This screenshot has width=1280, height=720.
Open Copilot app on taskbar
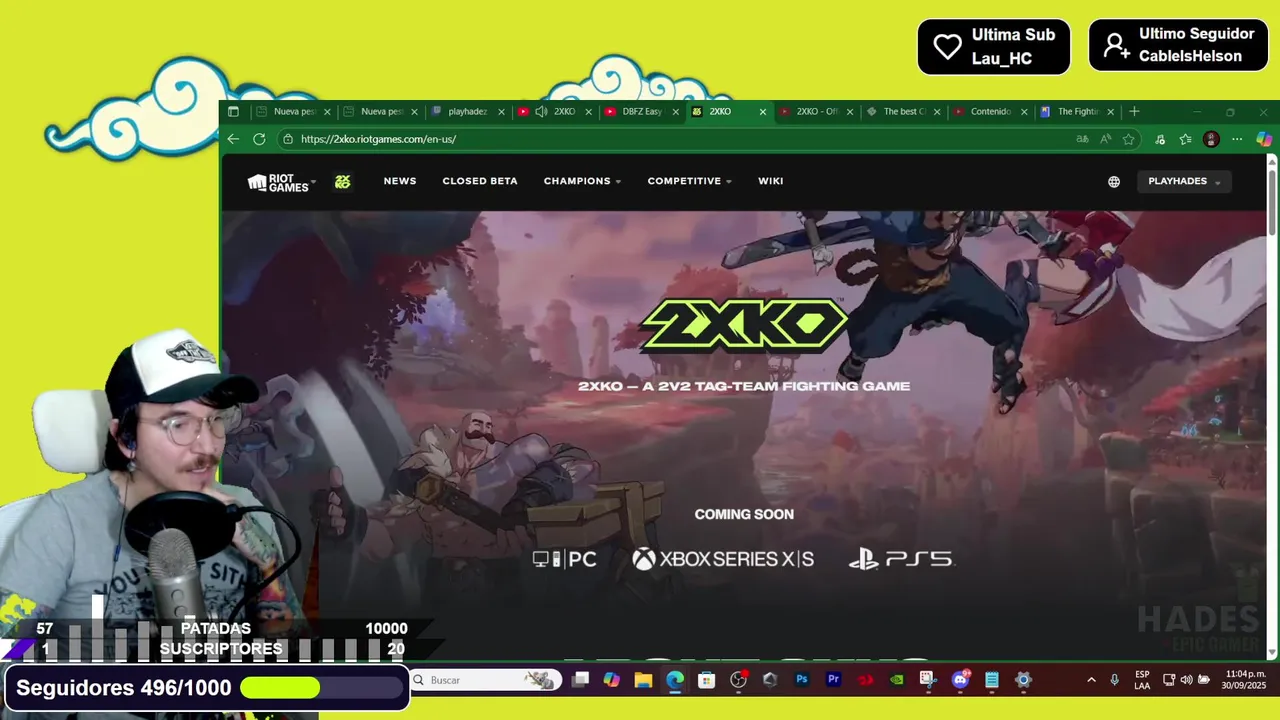coord(611,680)
